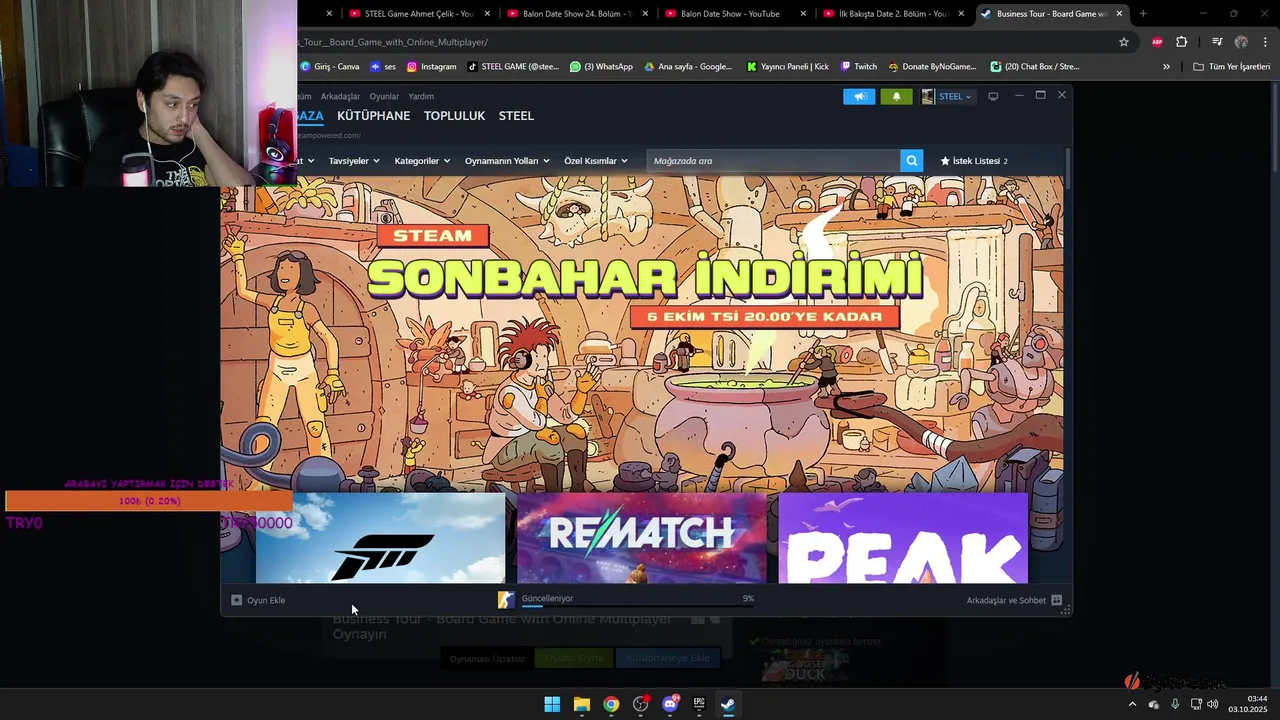Open the REMATCH game capsule
This screenshot has width=1280, height=720.
click(641, 538)
